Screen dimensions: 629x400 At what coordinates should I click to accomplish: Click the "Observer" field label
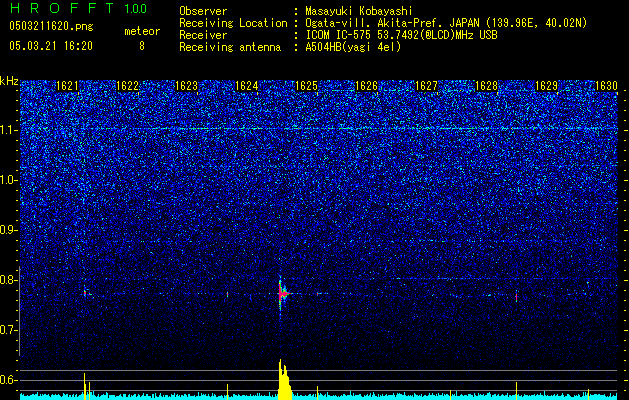pyautogui.click(x=203, y=11)
